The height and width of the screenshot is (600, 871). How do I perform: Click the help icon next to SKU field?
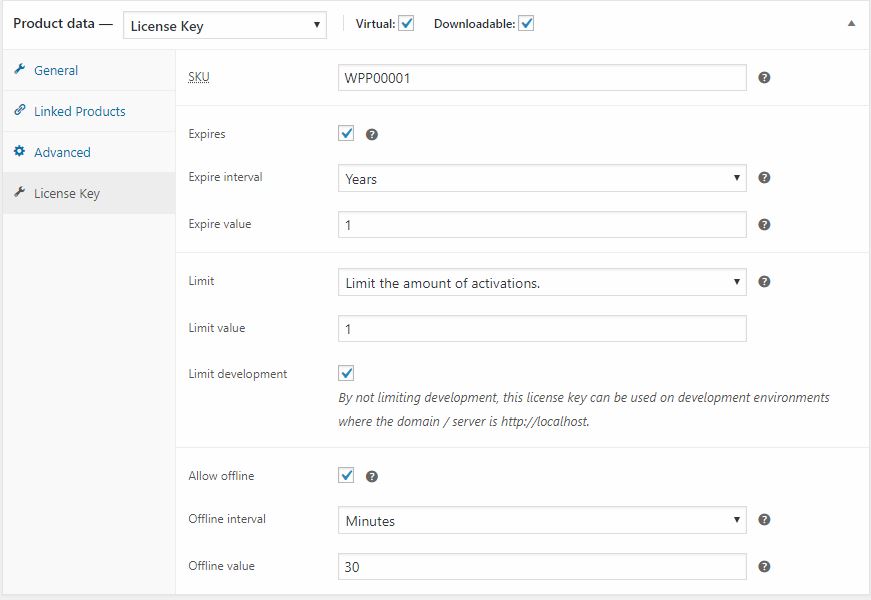(764, 78)
